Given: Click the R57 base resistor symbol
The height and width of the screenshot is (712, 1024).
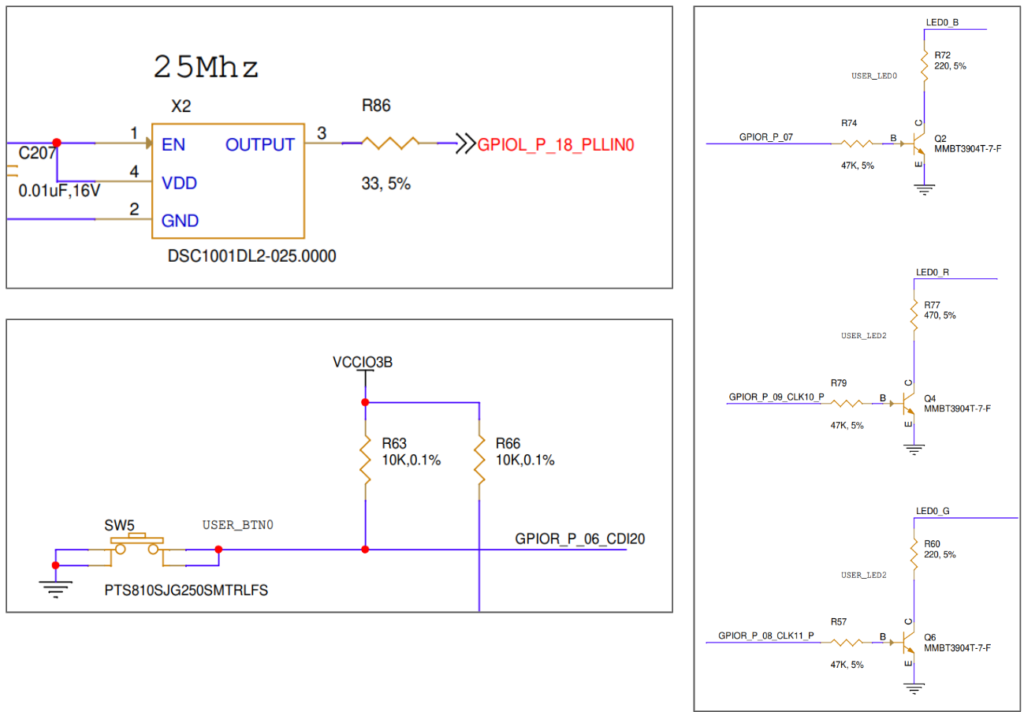Looking at the screenshot, I should point(846,643).
